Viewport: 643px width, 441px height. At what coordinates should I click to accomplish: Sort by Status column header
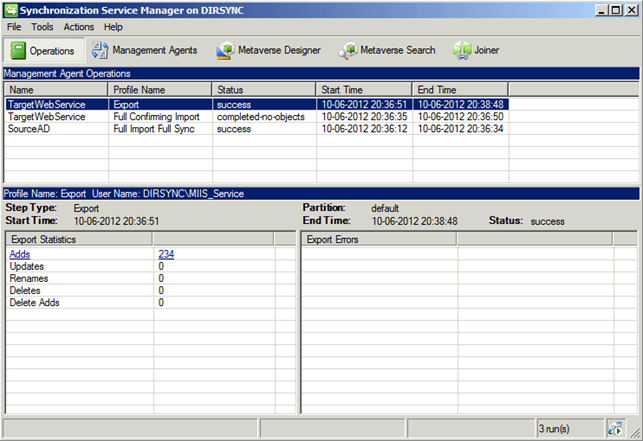(264, 89)
